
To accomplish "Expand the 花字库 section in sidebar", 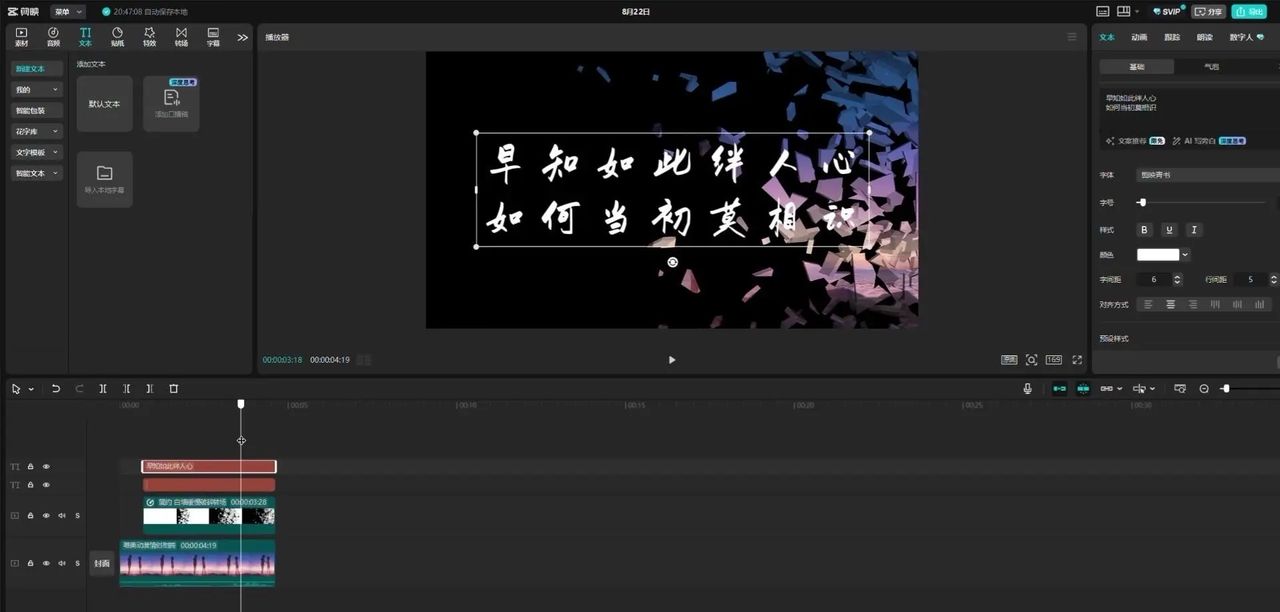I will click(36, 131).
